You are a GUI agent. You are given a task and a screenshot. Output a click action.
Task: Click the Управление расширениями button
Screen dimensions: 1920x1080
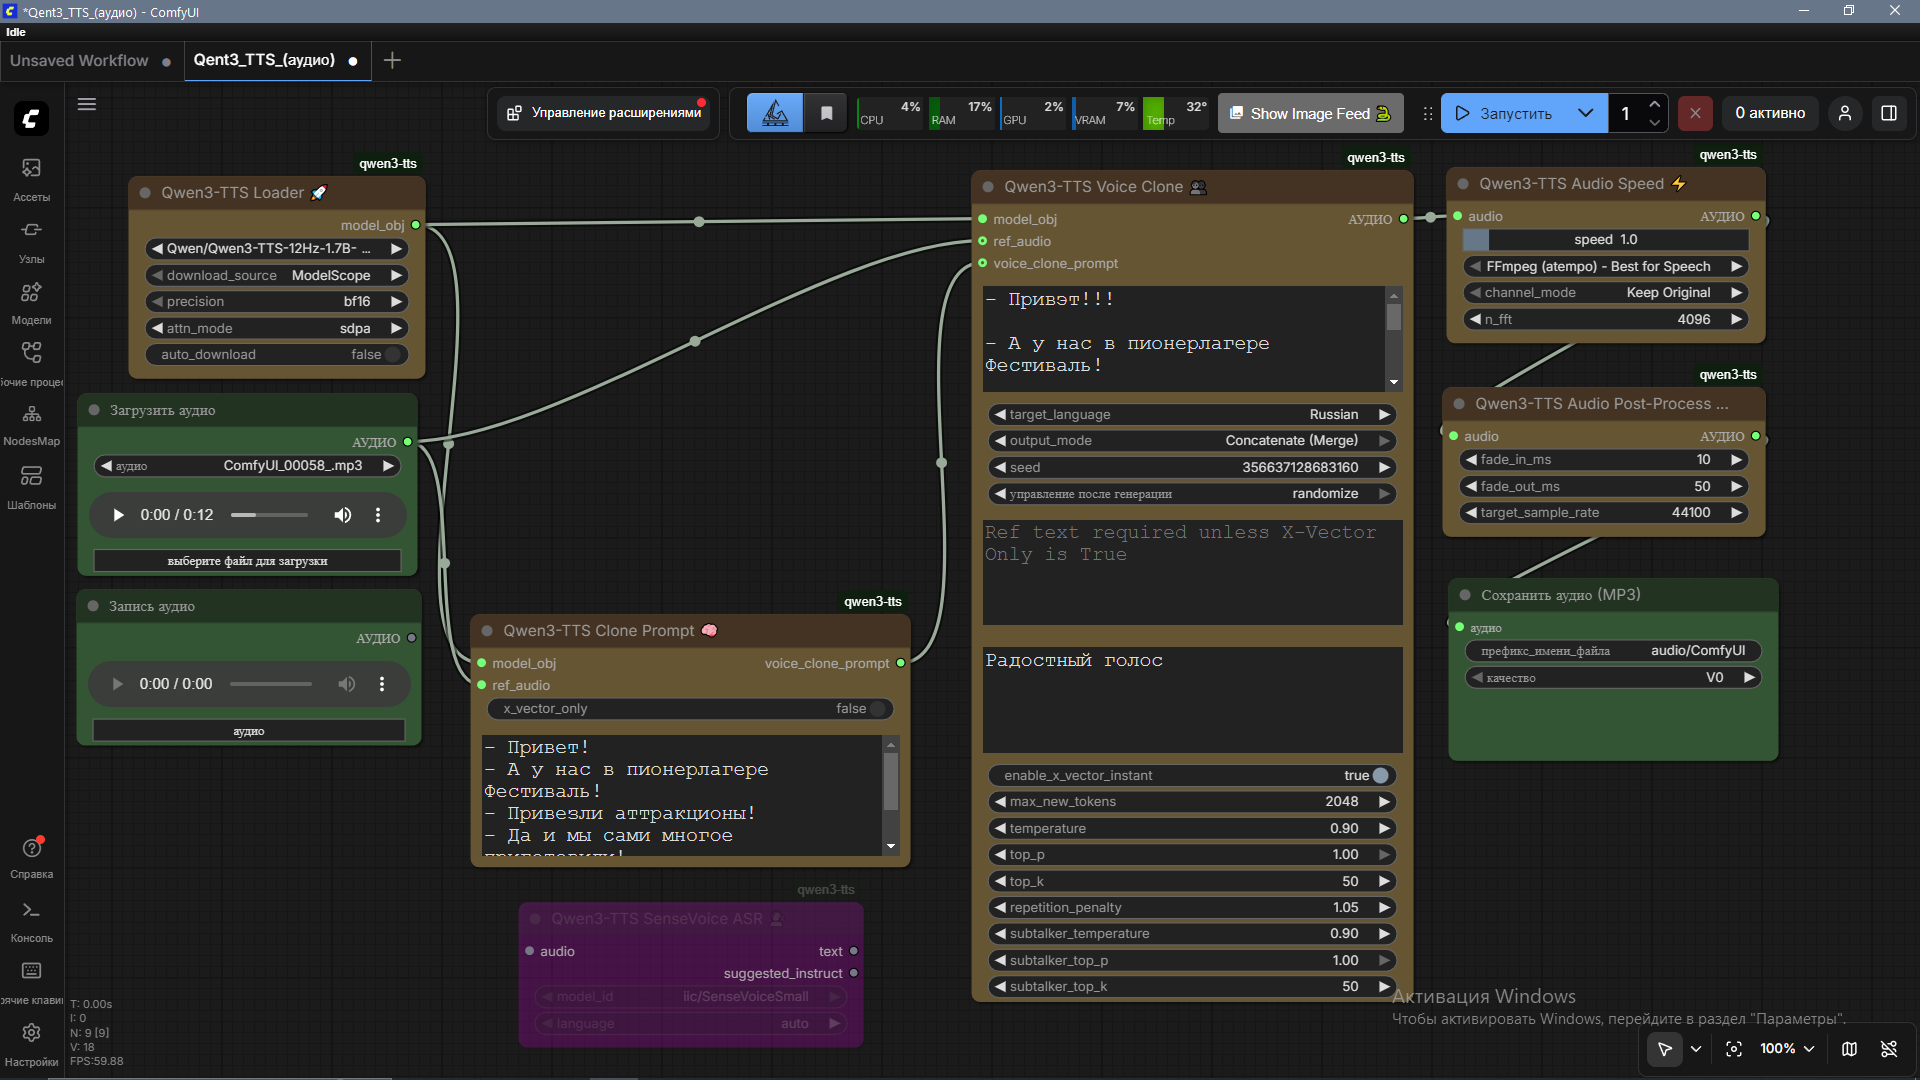click(x=605, y=113)
